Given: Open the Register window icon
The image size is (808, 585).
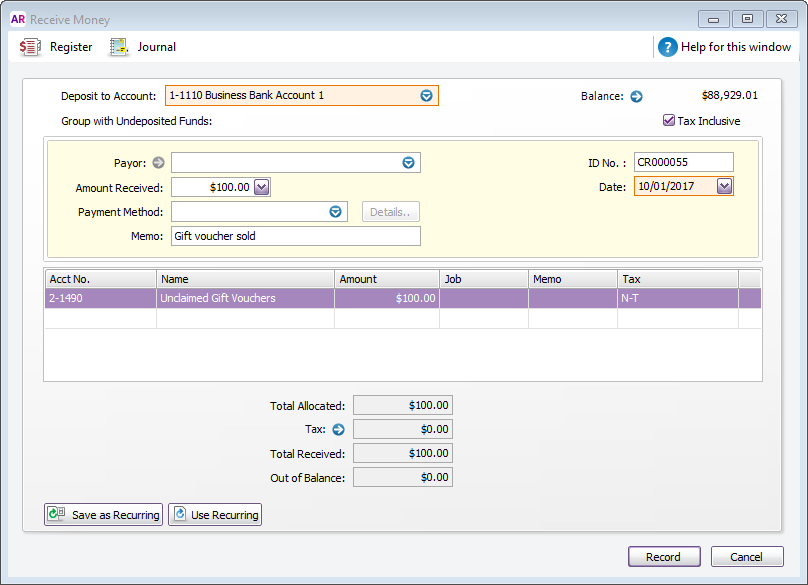Looking at the screenshot, I should [x=31, y=47].
